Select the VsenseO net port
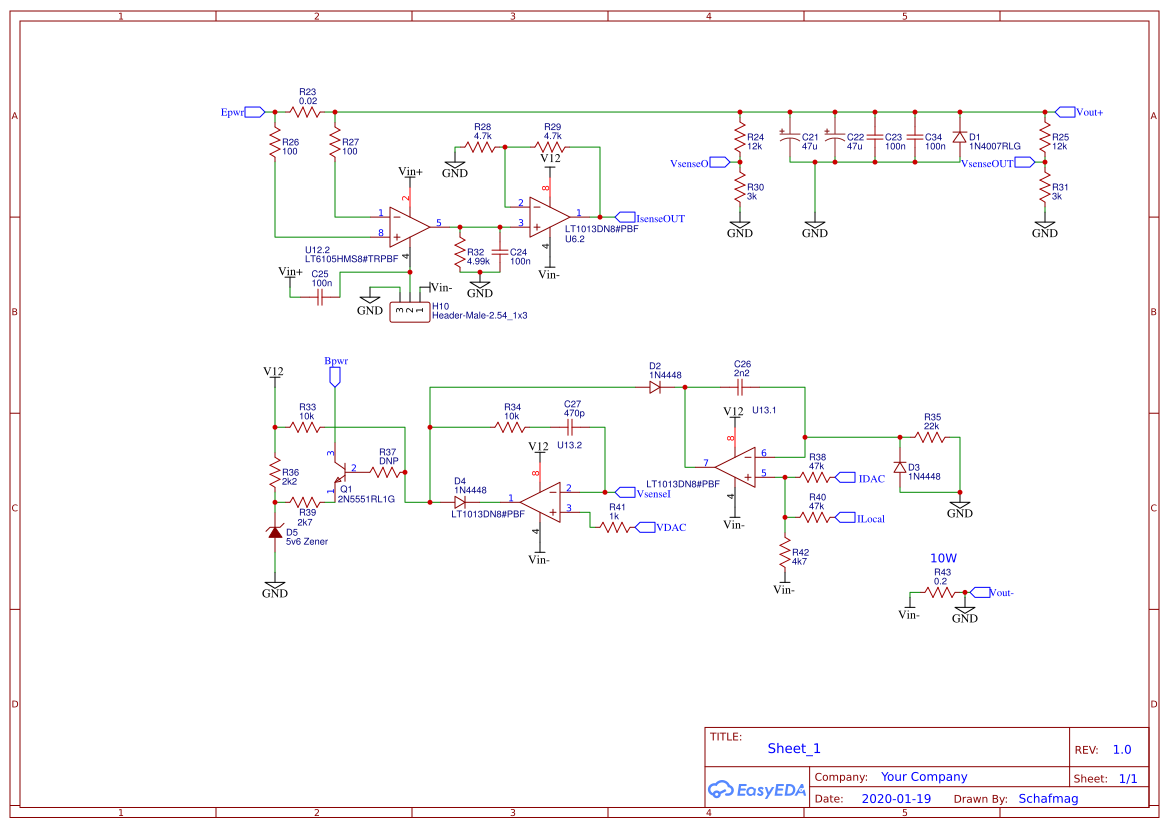 (719, 162)
